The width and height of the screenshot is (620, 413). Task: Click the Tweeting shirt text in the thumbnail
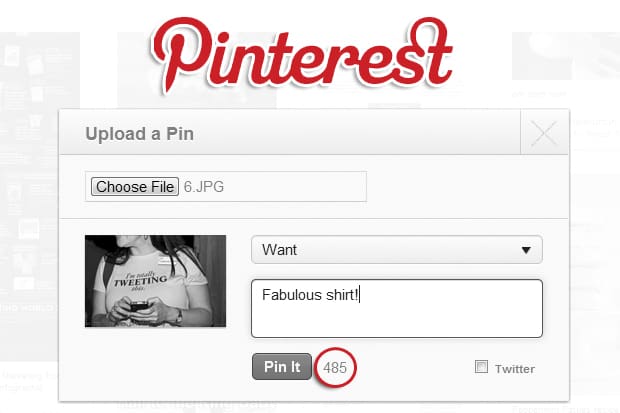140,278
